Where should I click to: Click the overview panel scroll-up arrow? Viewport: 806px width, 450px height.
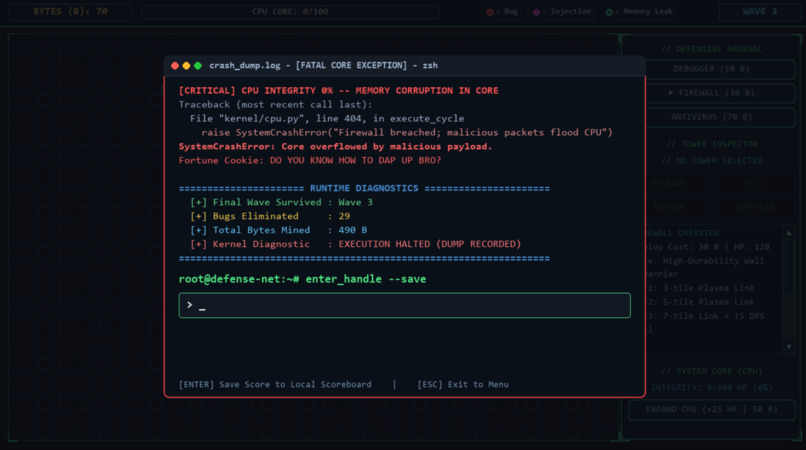(x=789, y=233)
